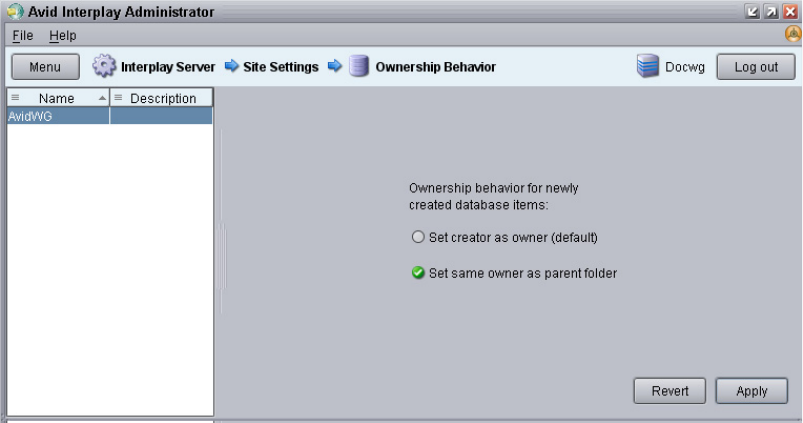Click the Avid Interplay Administrator title bar icon
803x423 pixels.
point(15,11)
